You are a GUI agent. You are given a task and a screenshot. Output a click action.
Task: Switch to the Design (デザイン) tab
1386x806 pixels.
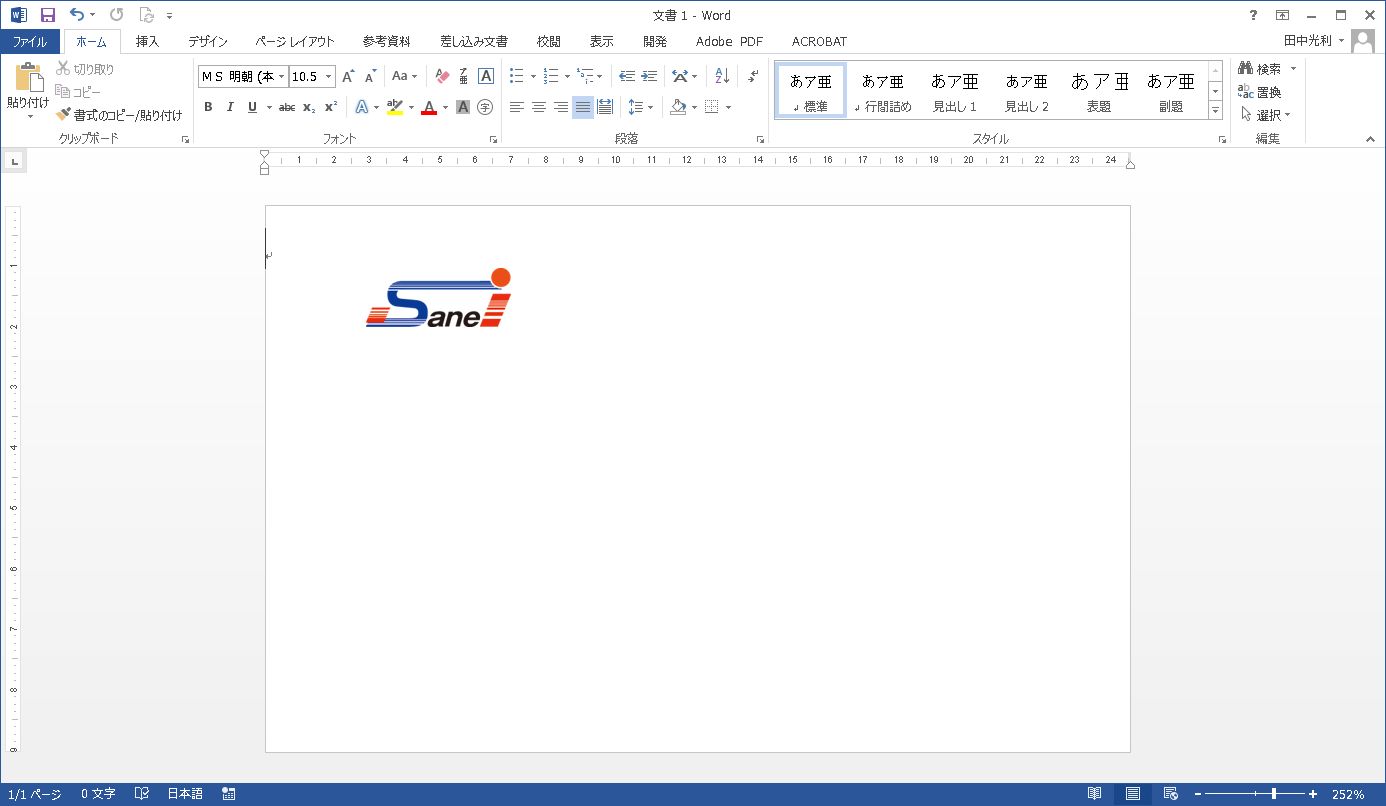pyautogui.click(x=208, y=41)
